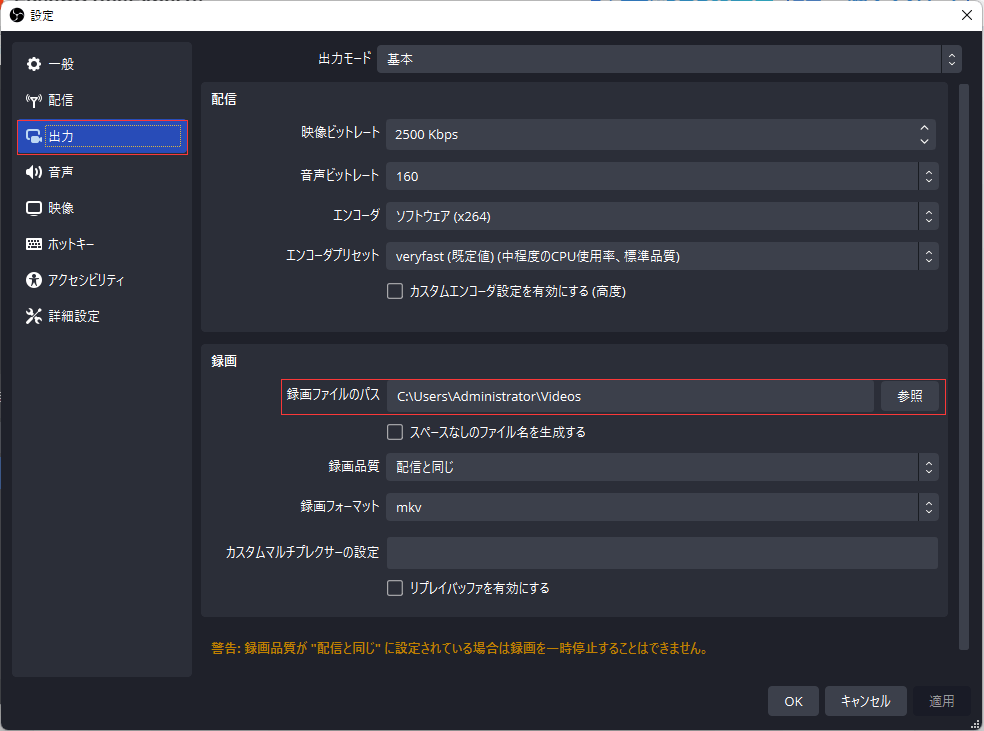The width and height of the screenshot is (984, 731).
Task: Select the Stream (配信) antenna icon
Action: [34, 100]
